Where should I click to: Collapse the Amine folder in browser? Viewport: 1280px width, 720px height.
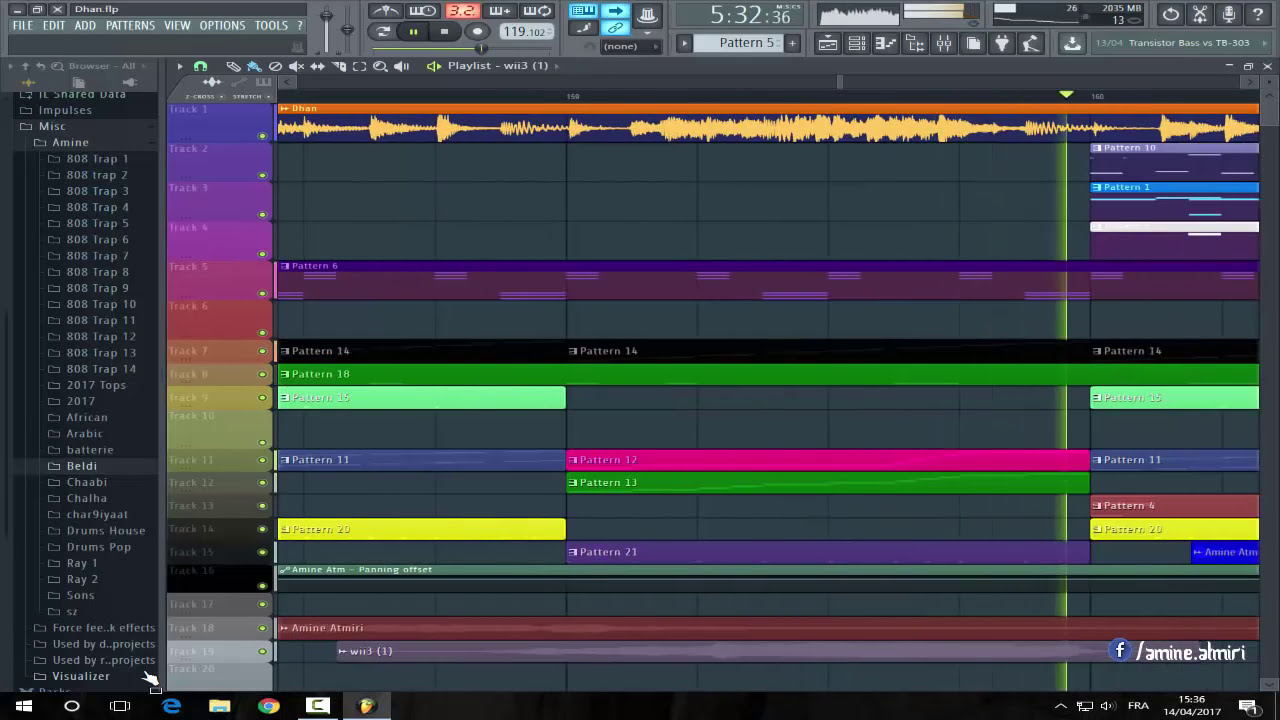pos(70,142)
